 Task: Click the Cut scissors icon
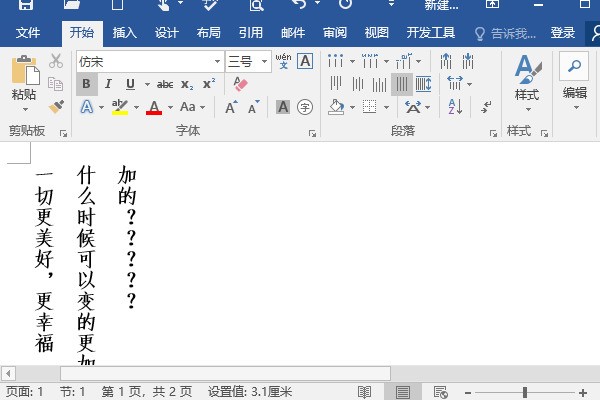pos(56,62)
